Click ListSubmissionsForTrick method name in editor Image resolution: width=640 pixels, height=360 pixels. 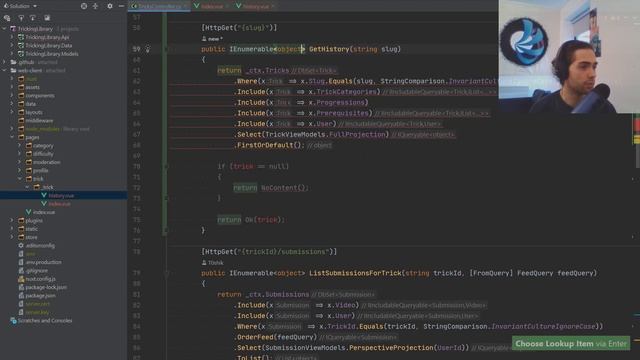click(x=355, y=273)
